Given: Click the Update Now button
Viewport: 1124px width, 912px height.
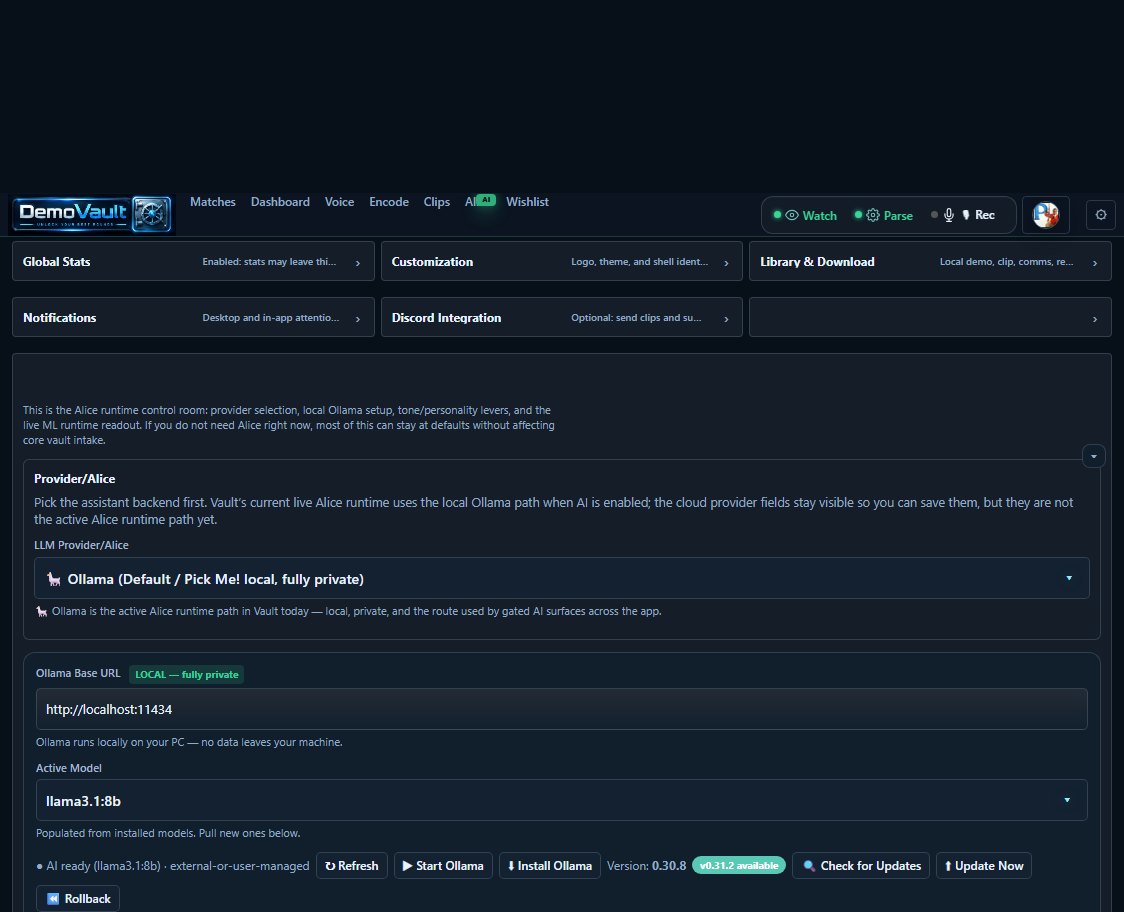Looking at the screenshot, I should coord(984,865).
